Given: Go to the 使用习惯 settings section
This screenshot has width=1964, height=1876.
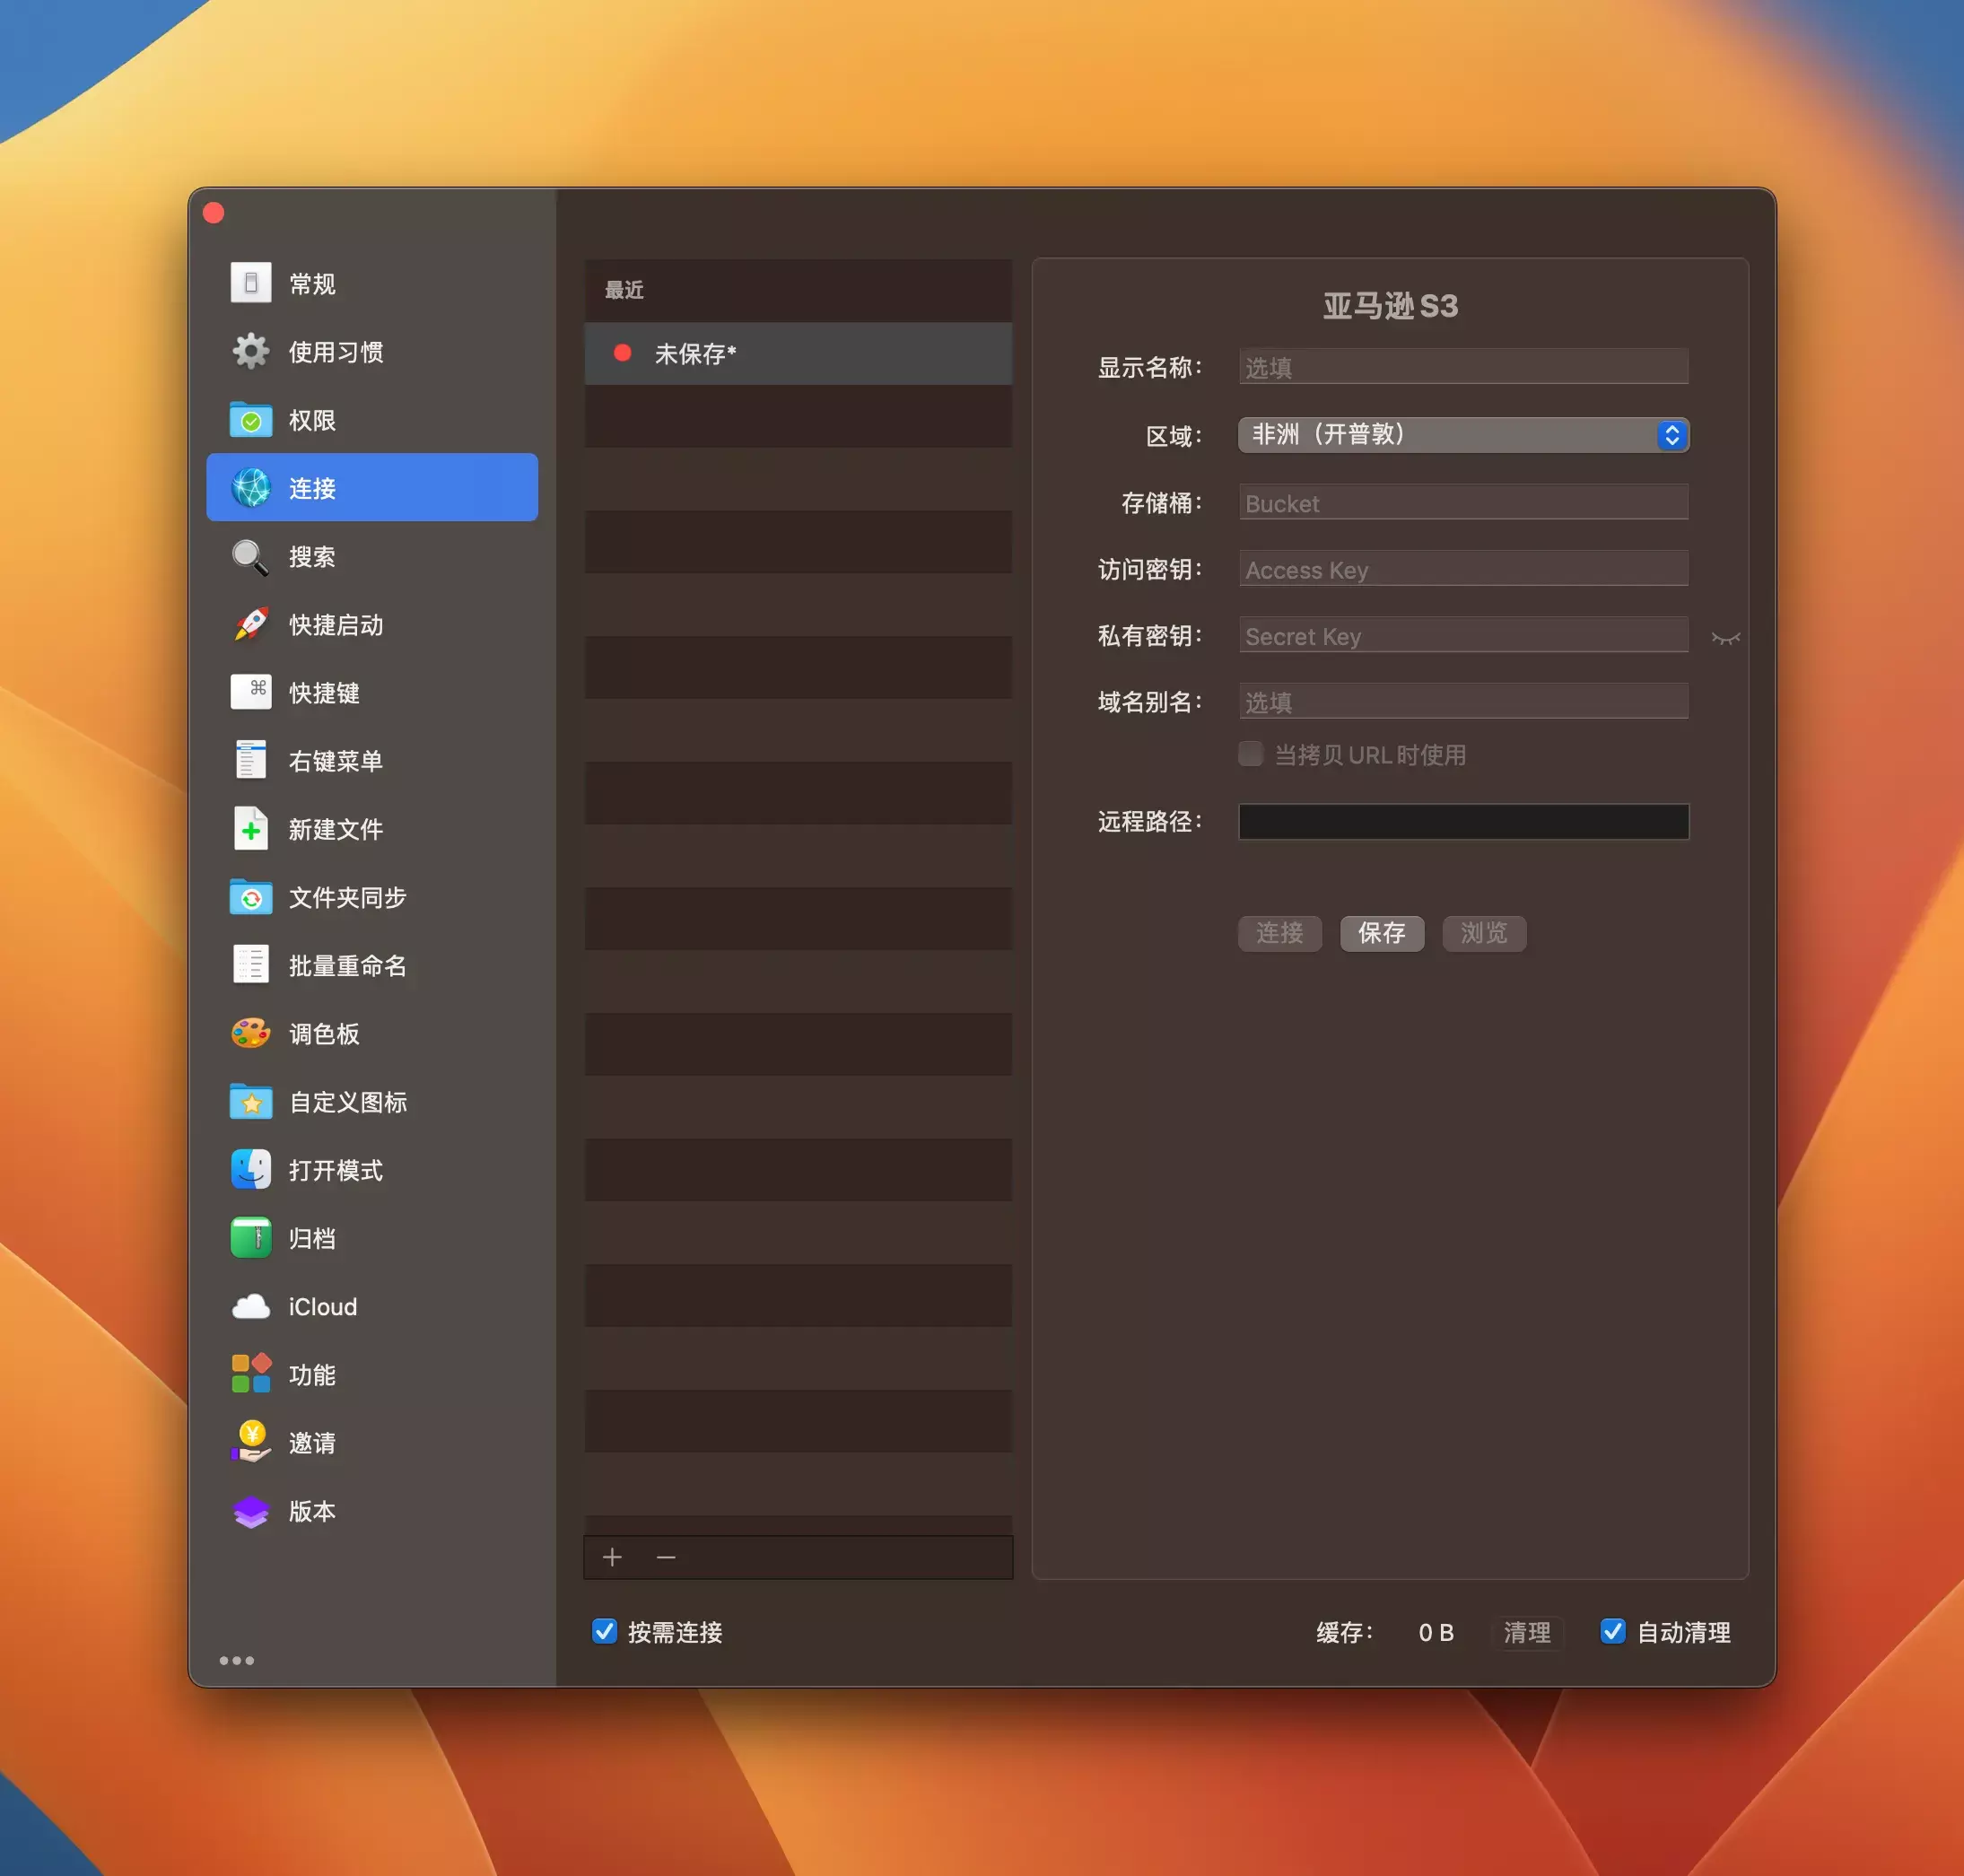Looking at the screenshot, I should point(335,352).
